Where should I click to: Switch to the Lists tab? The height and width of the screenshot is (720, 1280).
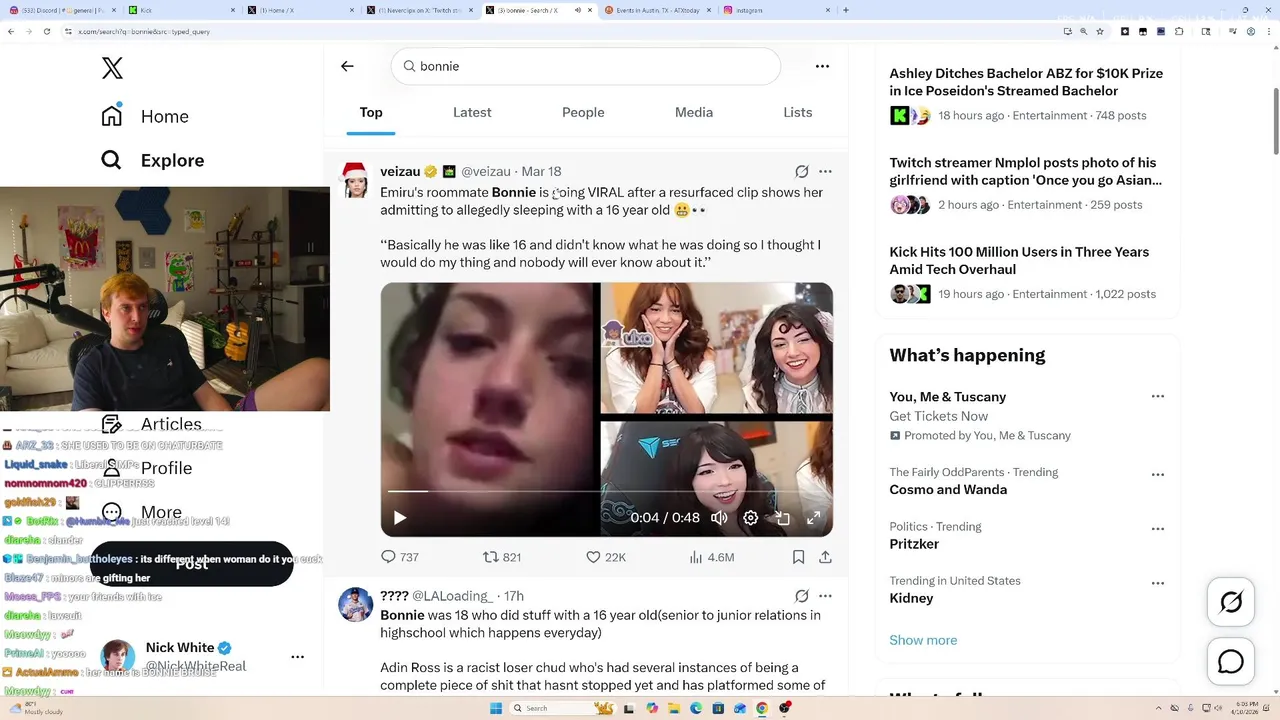[798, 112]
